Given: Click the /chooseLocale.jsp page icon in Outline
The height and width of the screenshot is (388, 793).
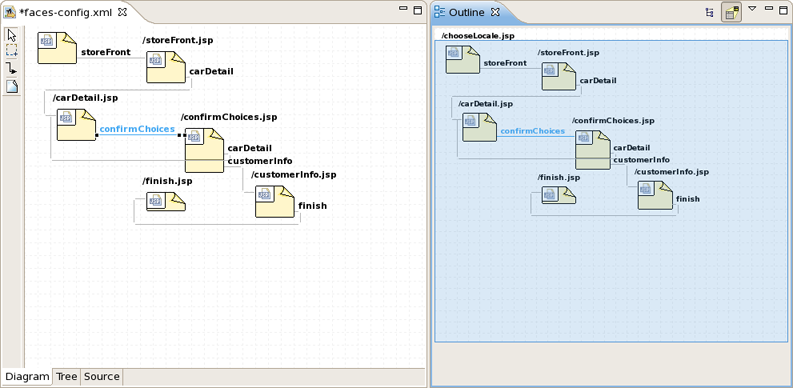Looking at the screenshot, I should coord(462,59).
